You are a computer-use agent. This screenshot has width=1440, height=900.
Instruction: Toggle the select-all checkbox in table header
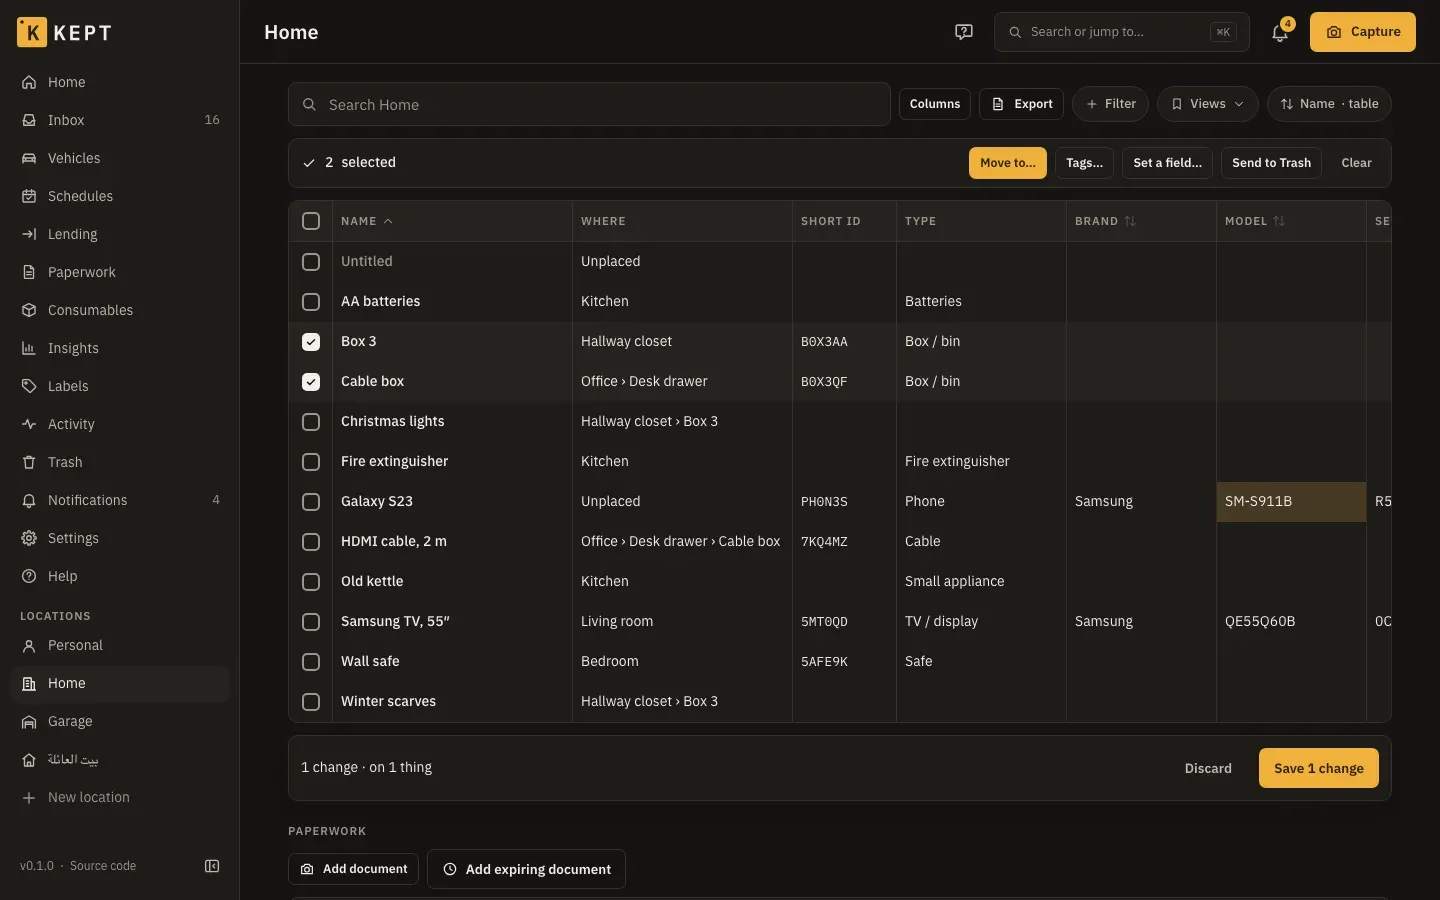[x=311, y=221]
